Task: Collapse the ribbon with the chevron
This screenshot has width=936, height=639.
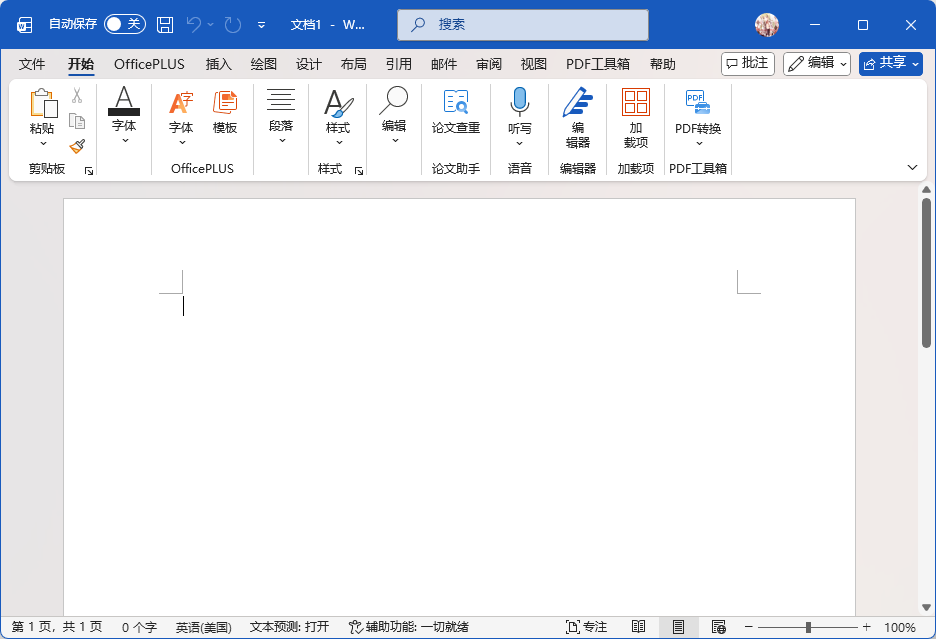Action: 912,167
